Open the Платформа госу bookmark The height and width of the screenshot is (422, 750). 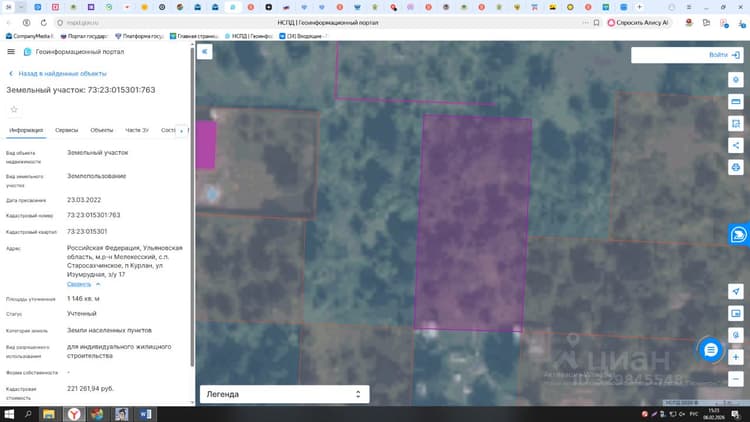click(x=139, y=36)
